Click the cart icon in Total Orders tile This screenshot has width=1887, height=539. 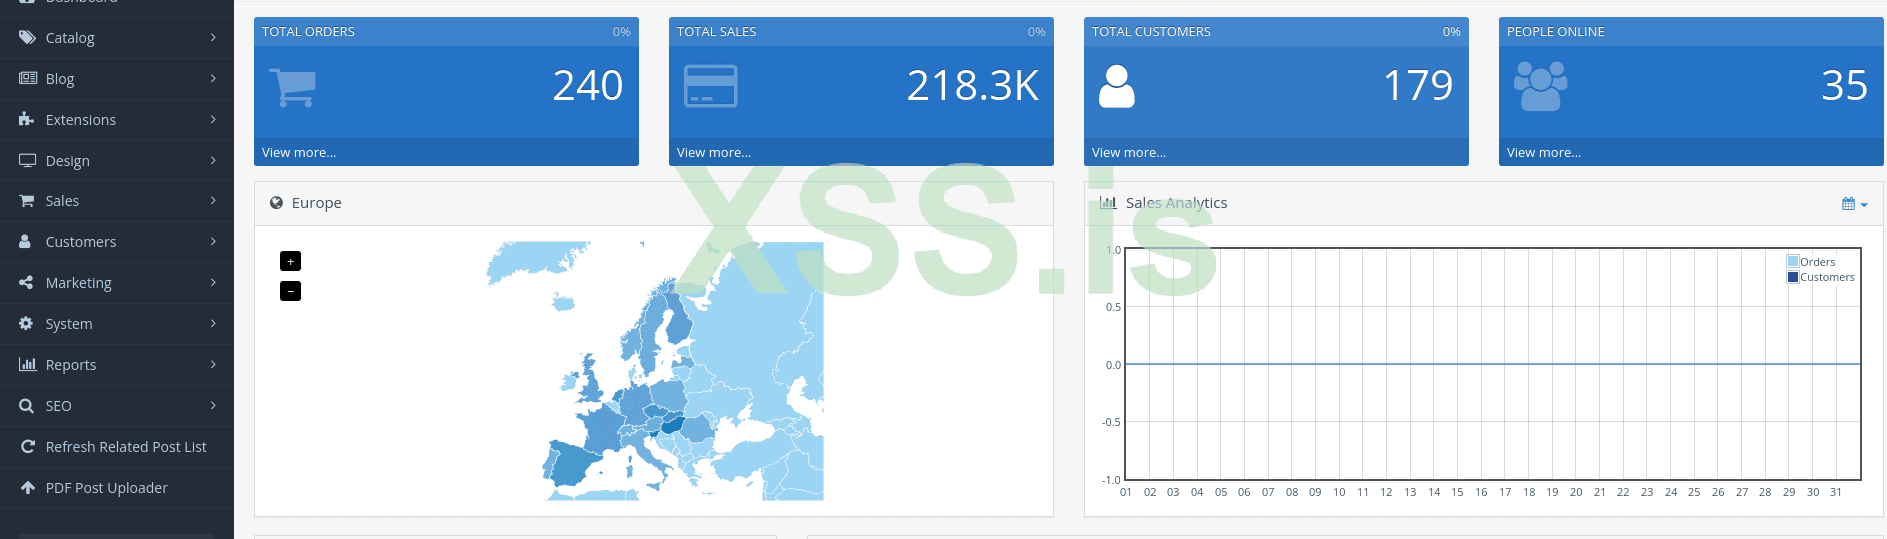point(293,87)
